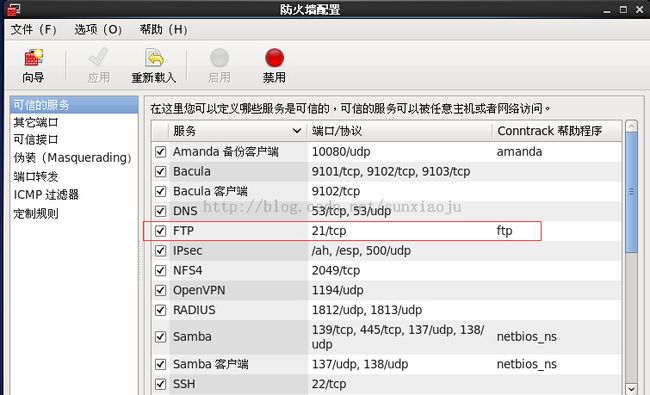The height and width of the screenshot is (395, 650).
Task: Toggle the Amanda 备份客户端 checkbox
Action: coord(160,152)
